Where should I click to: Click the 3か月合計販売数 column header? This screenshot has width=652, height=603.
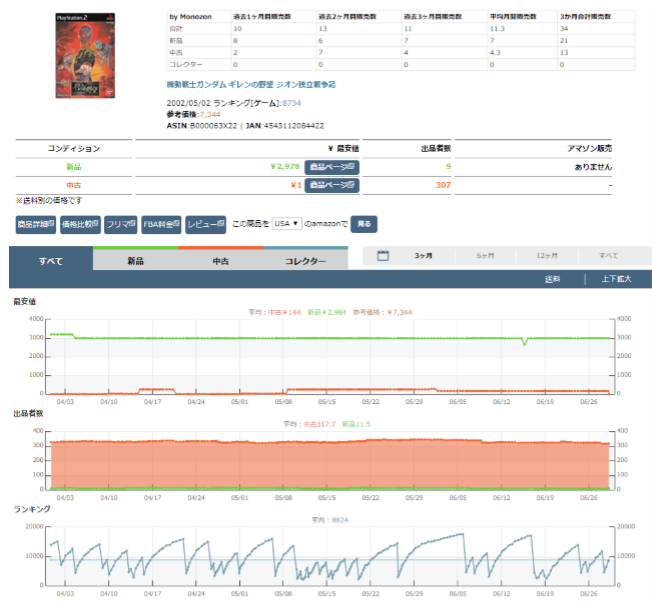point(585,17)
